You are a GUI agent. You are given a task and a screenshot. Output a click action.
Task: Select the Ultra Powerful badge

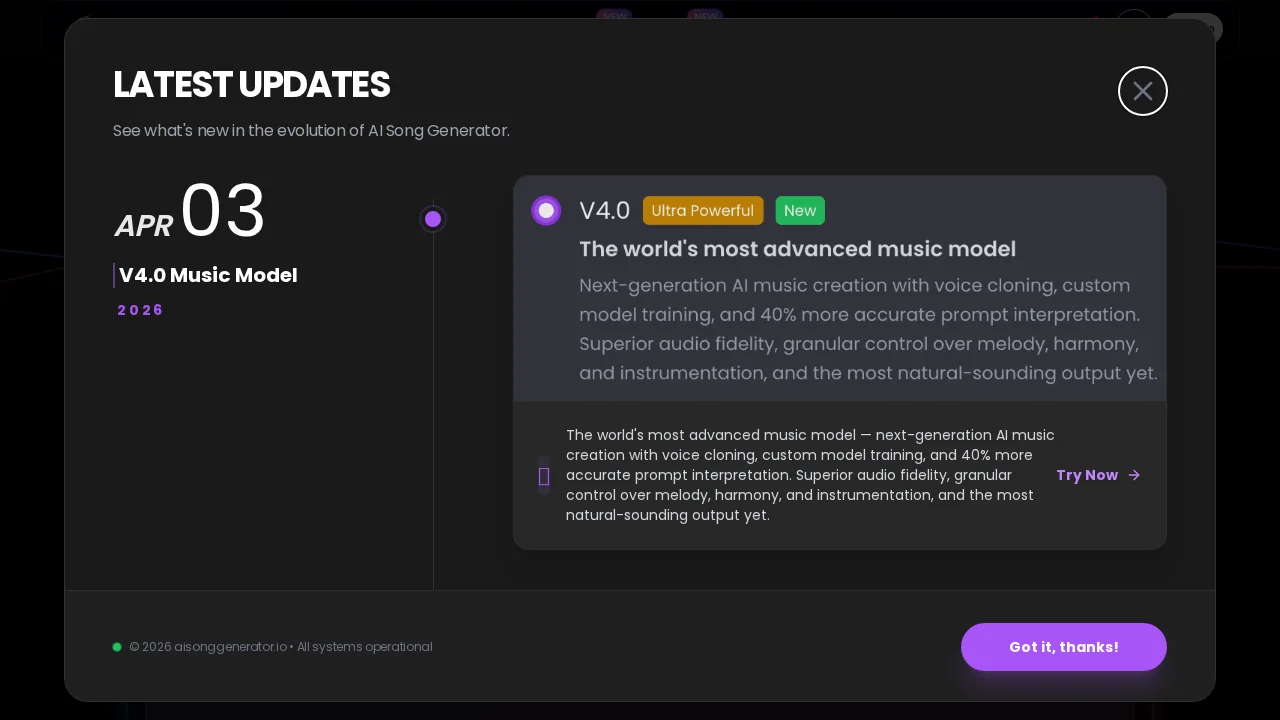pos(703,210)
